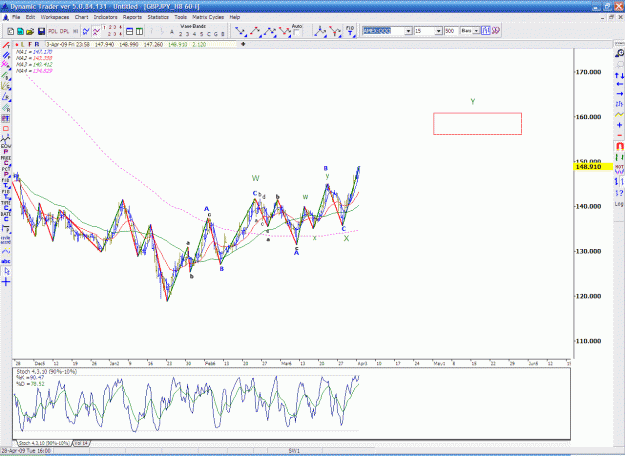
Task: Select the magenta multi-line channel tool
Action: (6, 66)
